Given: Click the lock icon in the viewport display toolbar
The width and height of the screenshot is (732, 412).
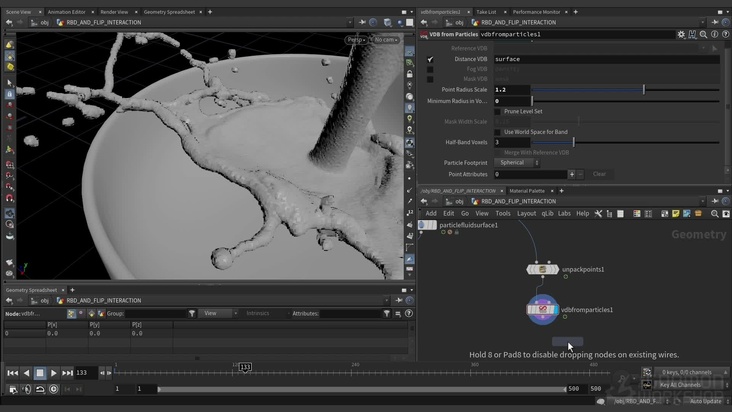Looking at the screenshot, I should pyautogui.click(x=409, y=74).
